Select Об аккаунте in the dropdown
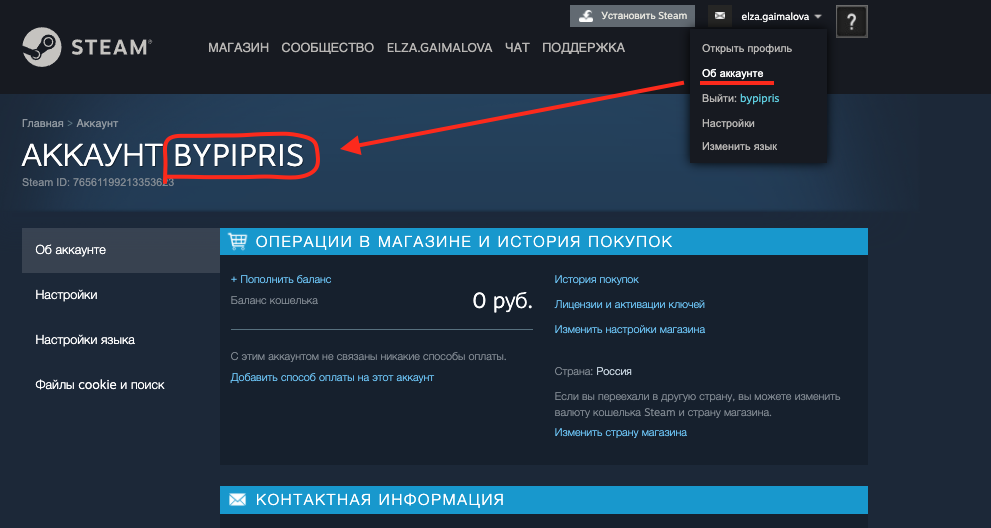This screenshot has height=528, width=991. [733, 73]
